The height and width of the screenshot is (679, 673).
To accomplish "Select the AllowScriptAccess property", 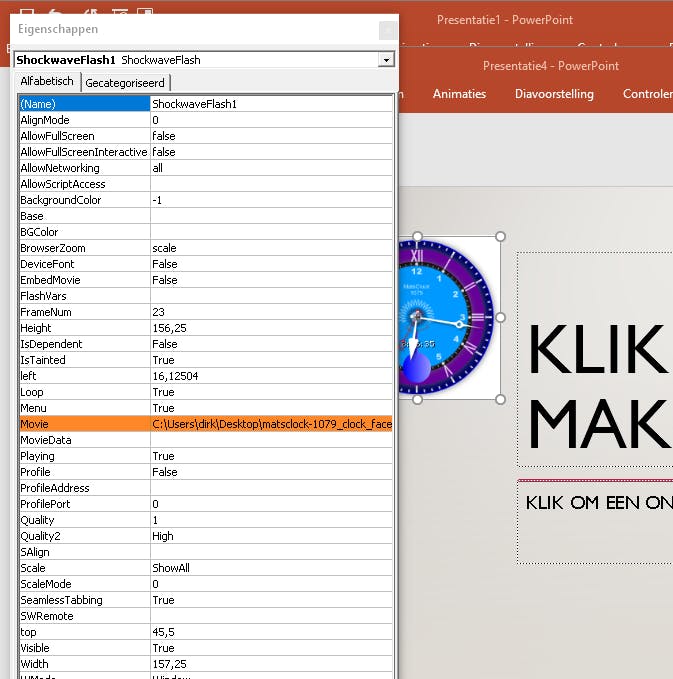I will [x=85, y=184].
